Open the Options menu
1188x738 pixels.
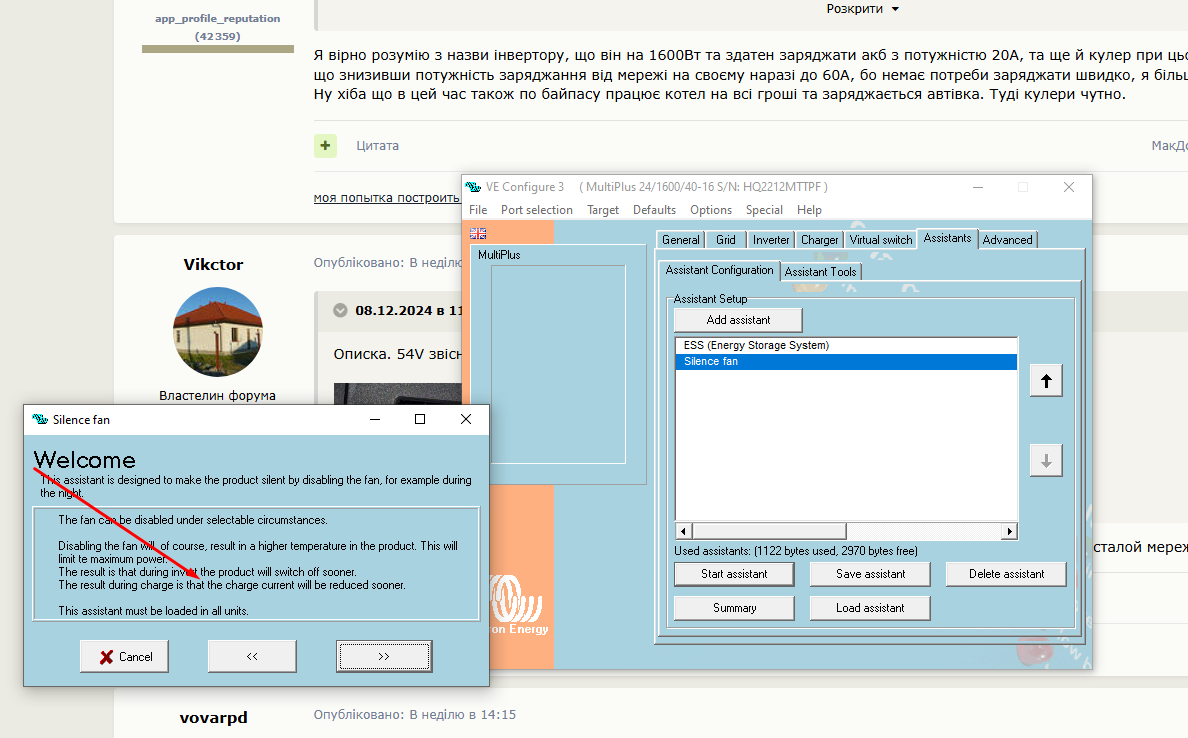coord(711,210)
